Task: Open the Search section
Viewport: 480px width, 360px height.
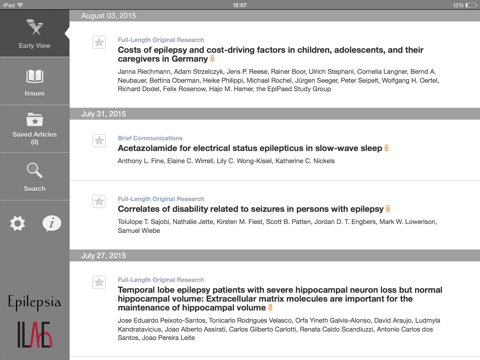Action: 34,177
